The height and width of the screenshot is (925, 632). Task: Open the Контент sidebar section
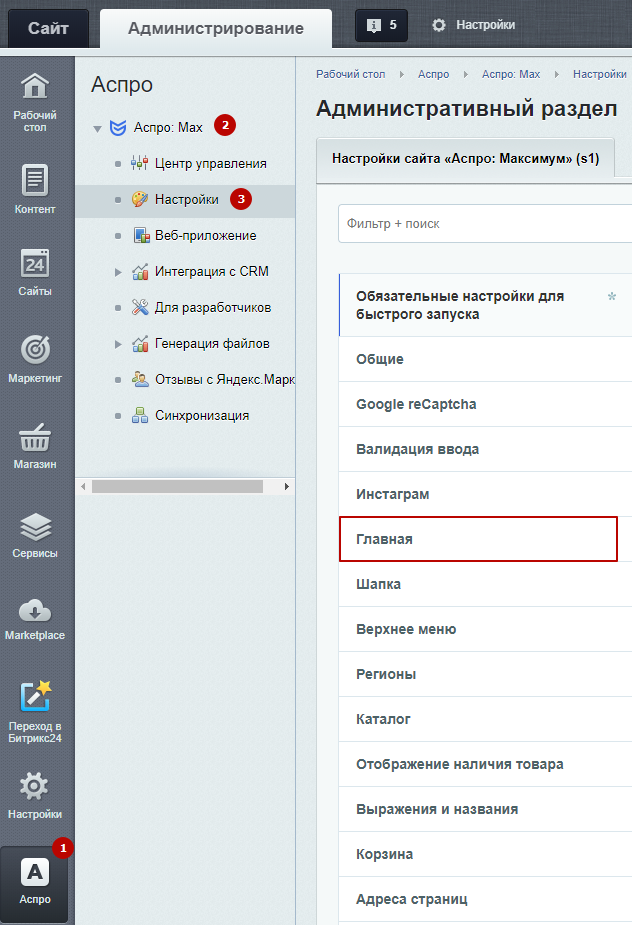[x=35, y=189]
